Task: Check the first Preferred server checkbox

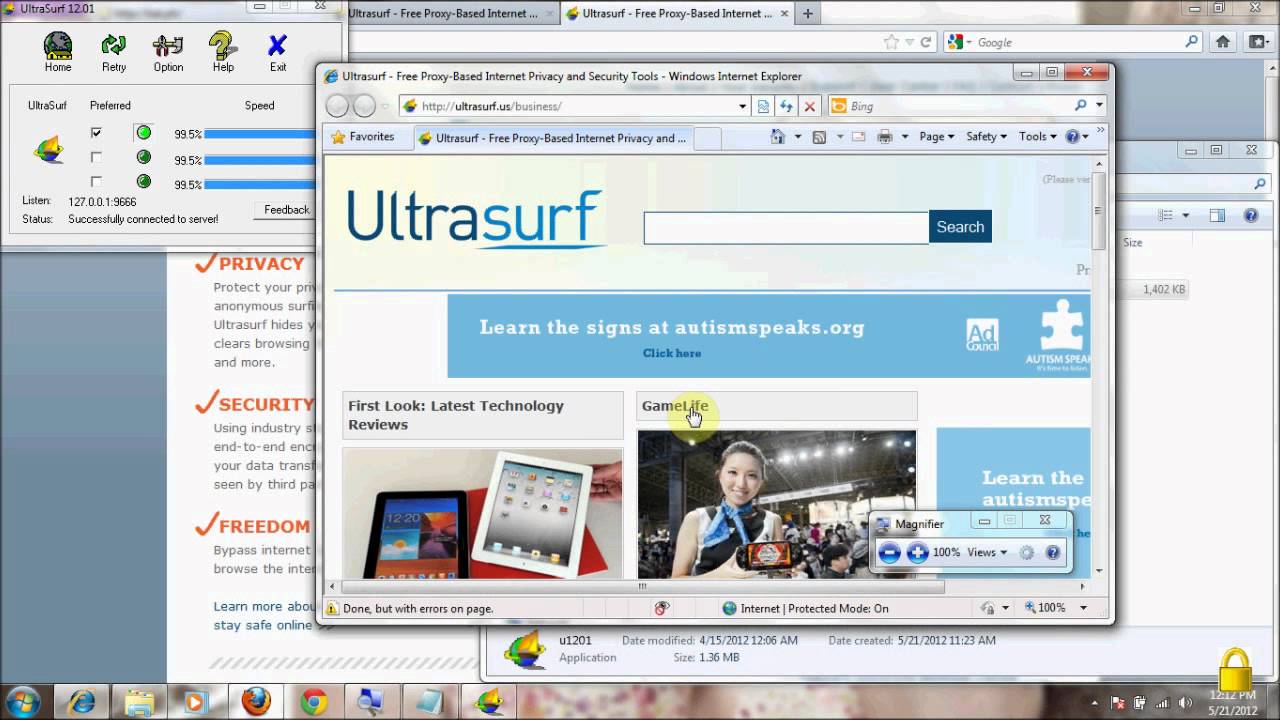Action: [96, 133]
